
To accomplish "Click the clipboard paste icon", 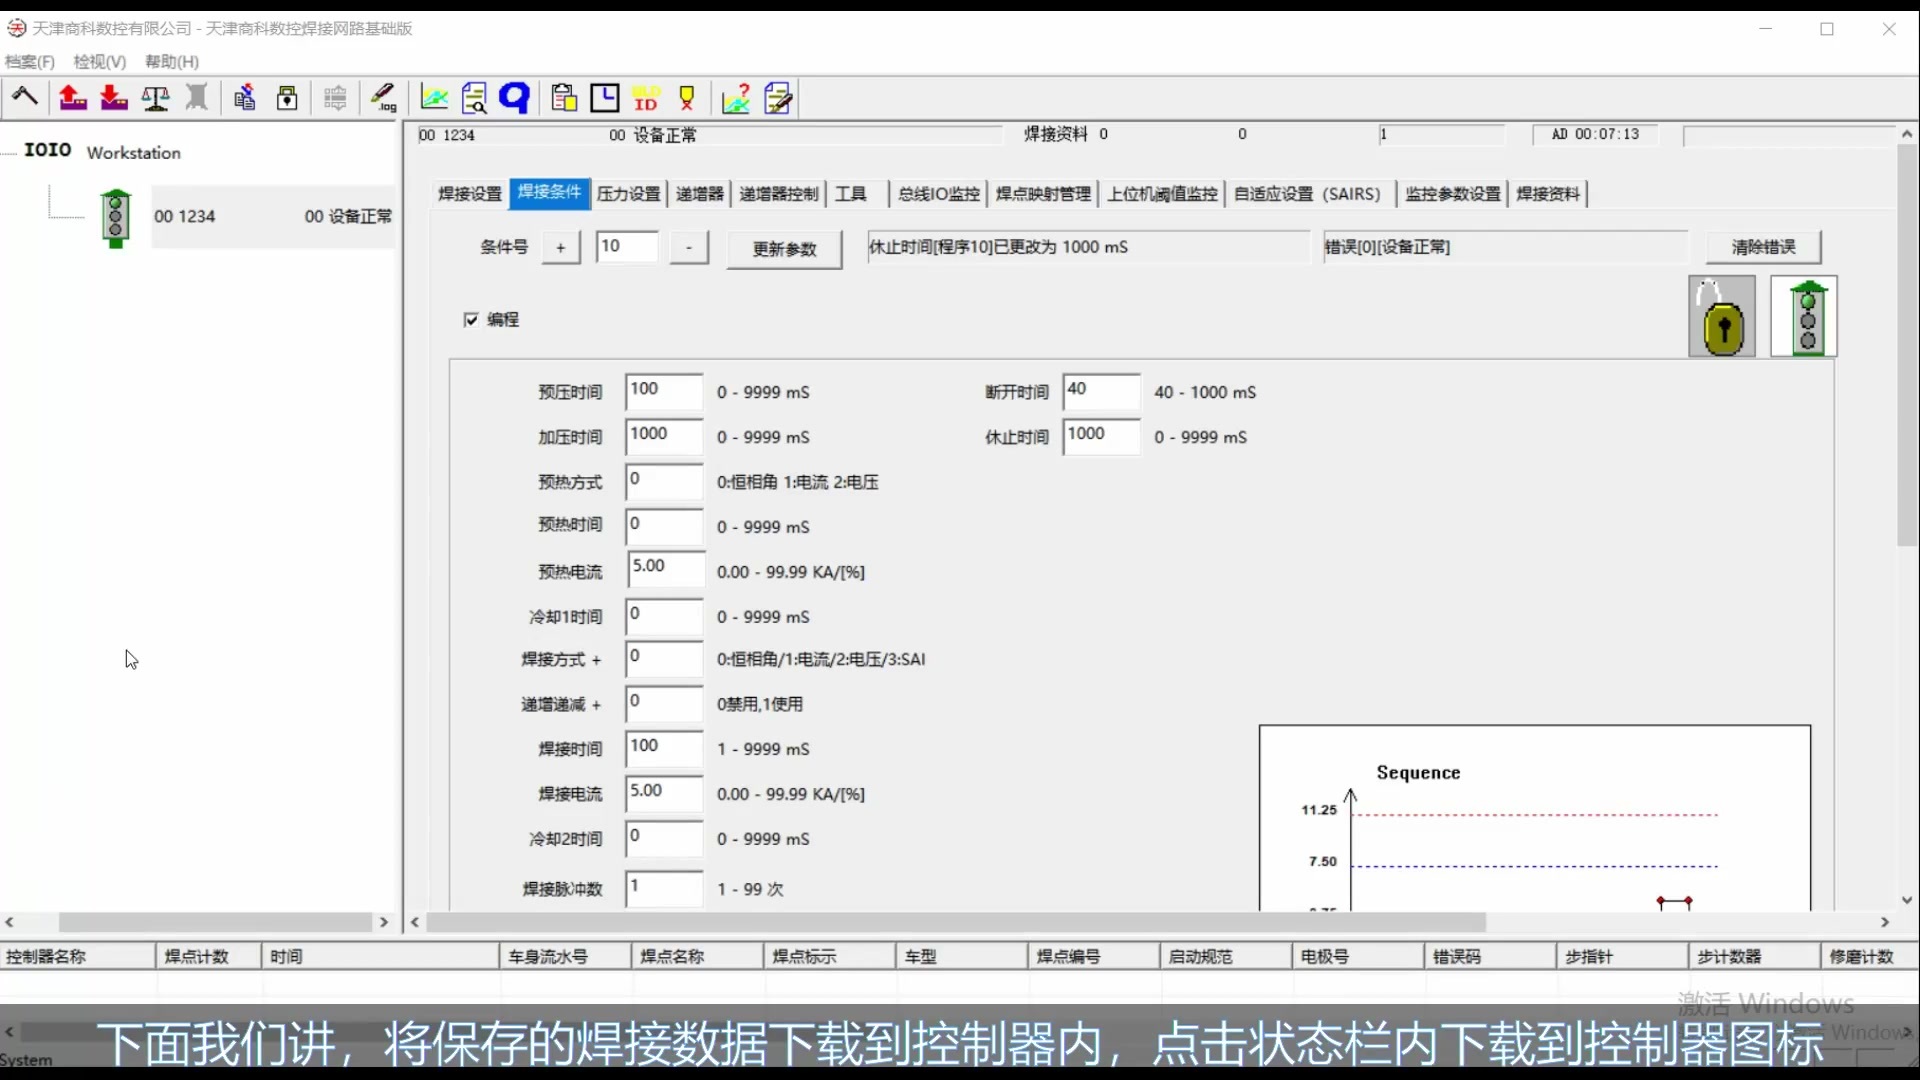I will click(x=564, y=97).
